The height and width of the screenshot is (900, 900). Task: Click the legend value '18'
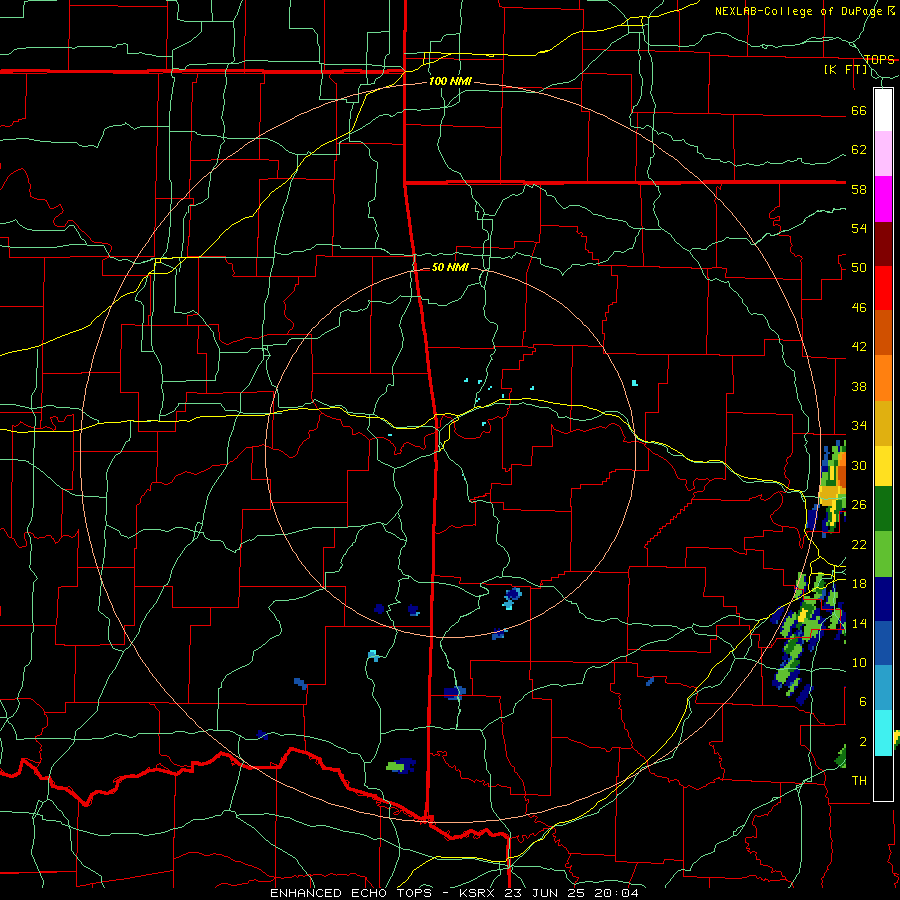point(859,584)
